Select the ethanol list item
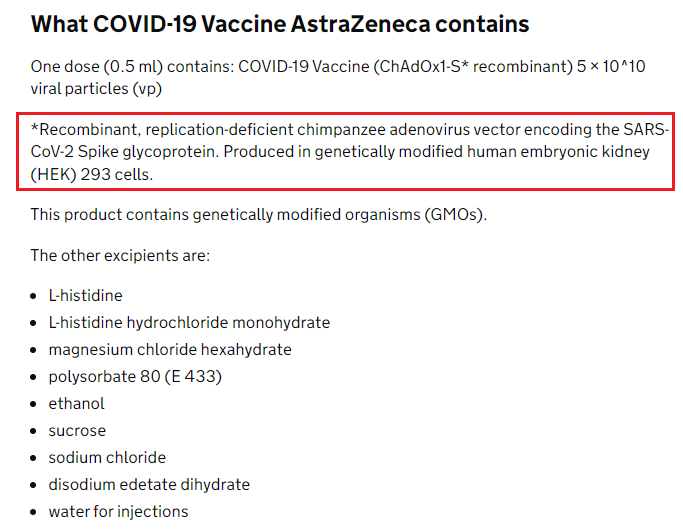 [x=76, y=404]
